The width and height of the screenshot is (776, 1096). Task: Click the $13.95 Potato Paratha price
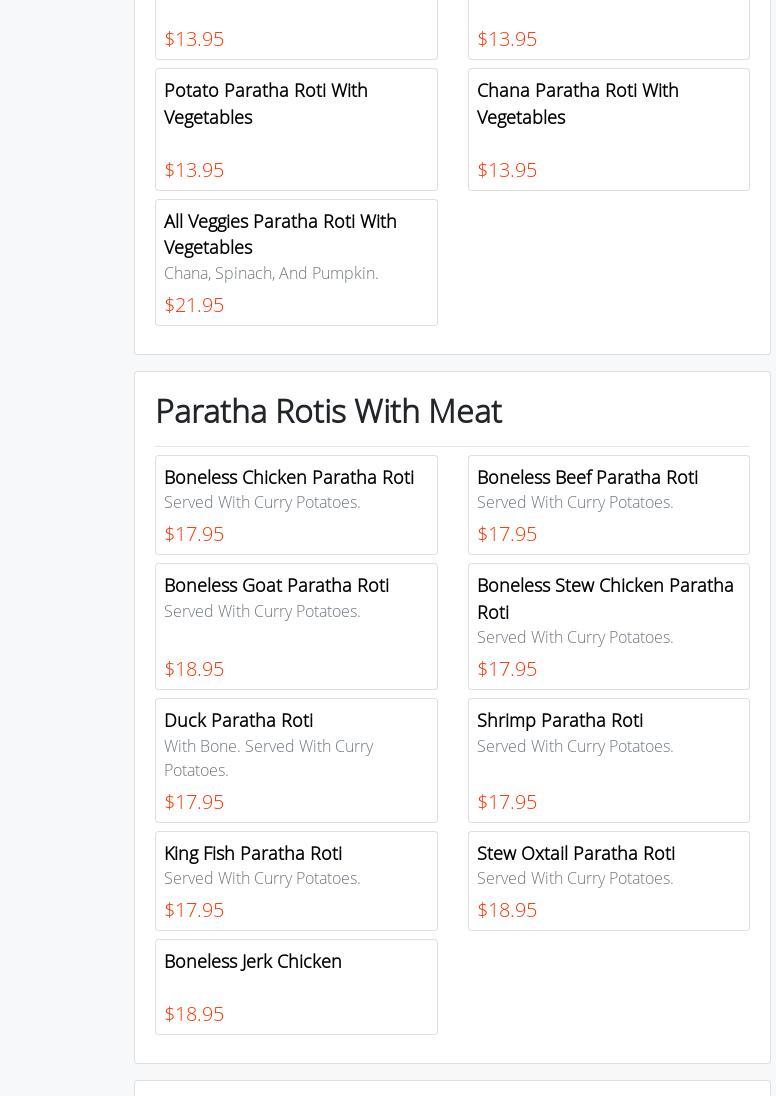194,170
